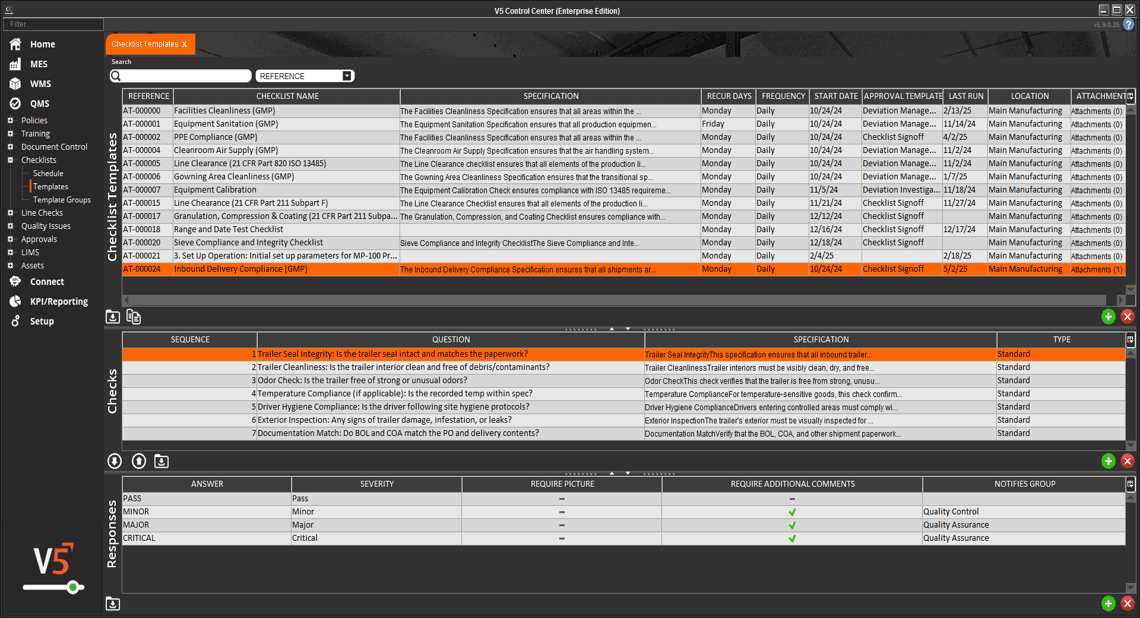Screen dimensions: 1140x618
Task: Open the MES module icon
Action: 15,64
